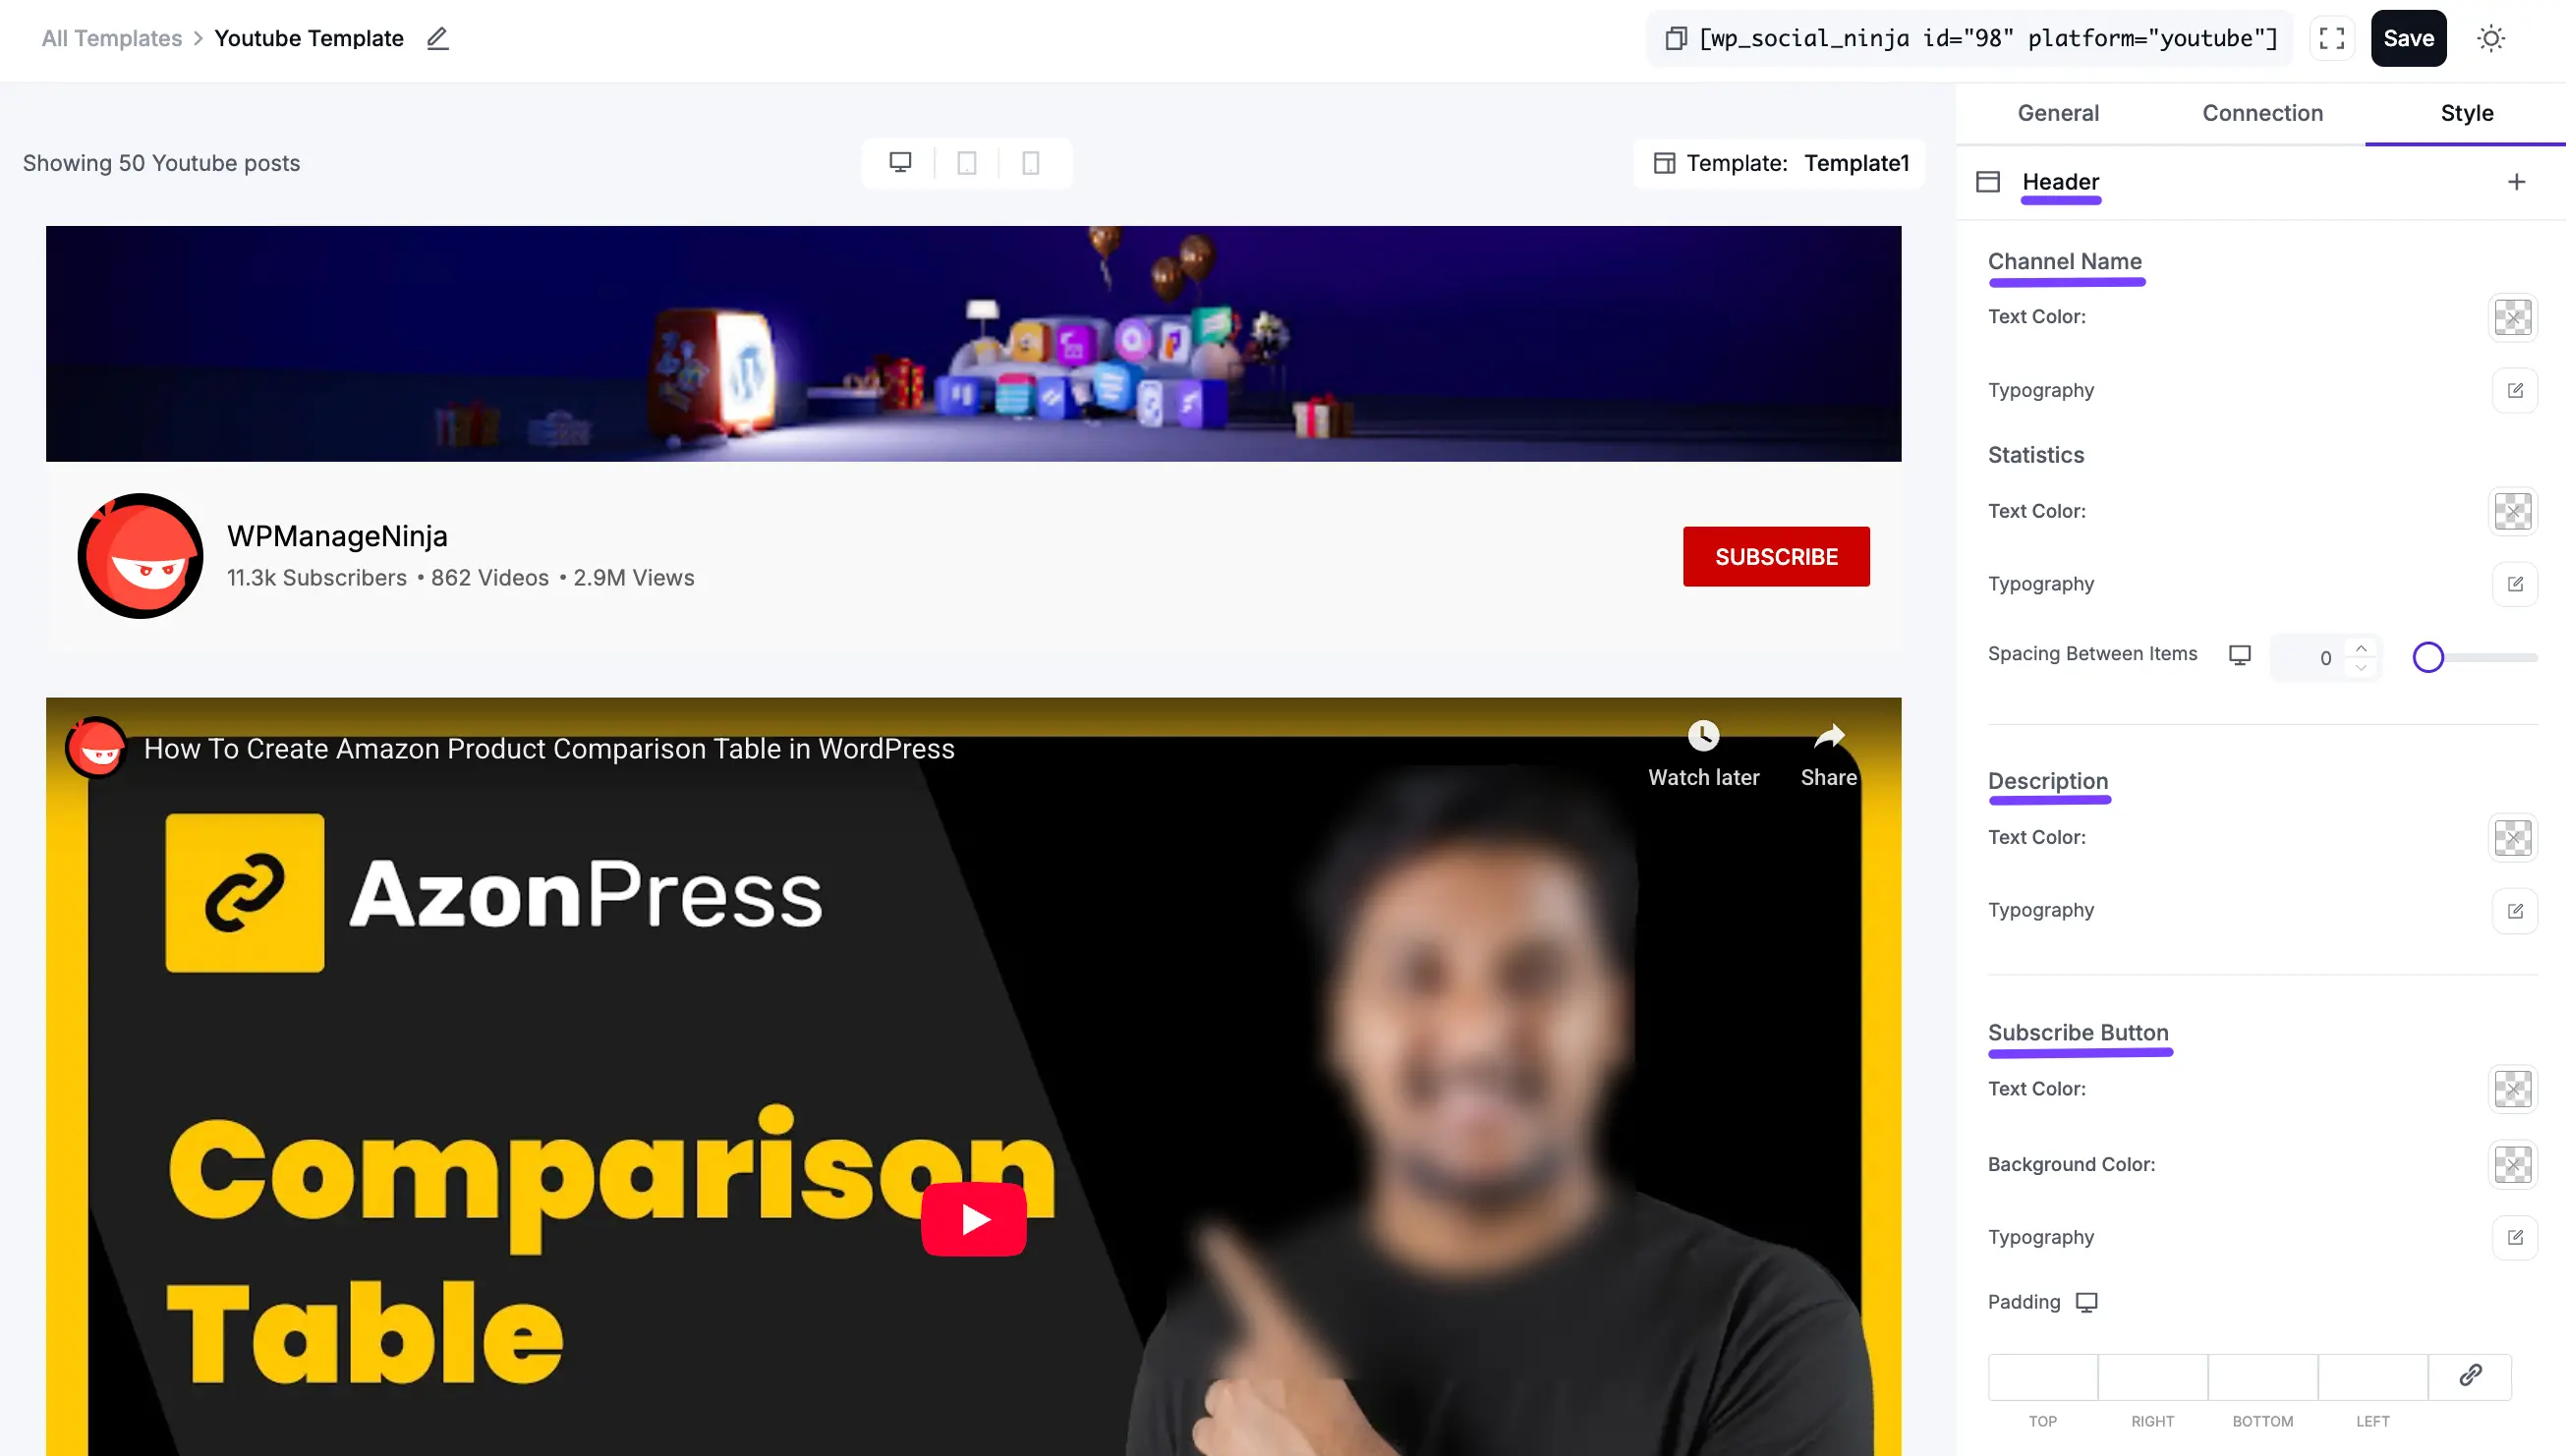This screenshot has height=1456, width=2566.
Task: Open Subscribe Button typography editor
Action: click(x=2516, y=1237)
